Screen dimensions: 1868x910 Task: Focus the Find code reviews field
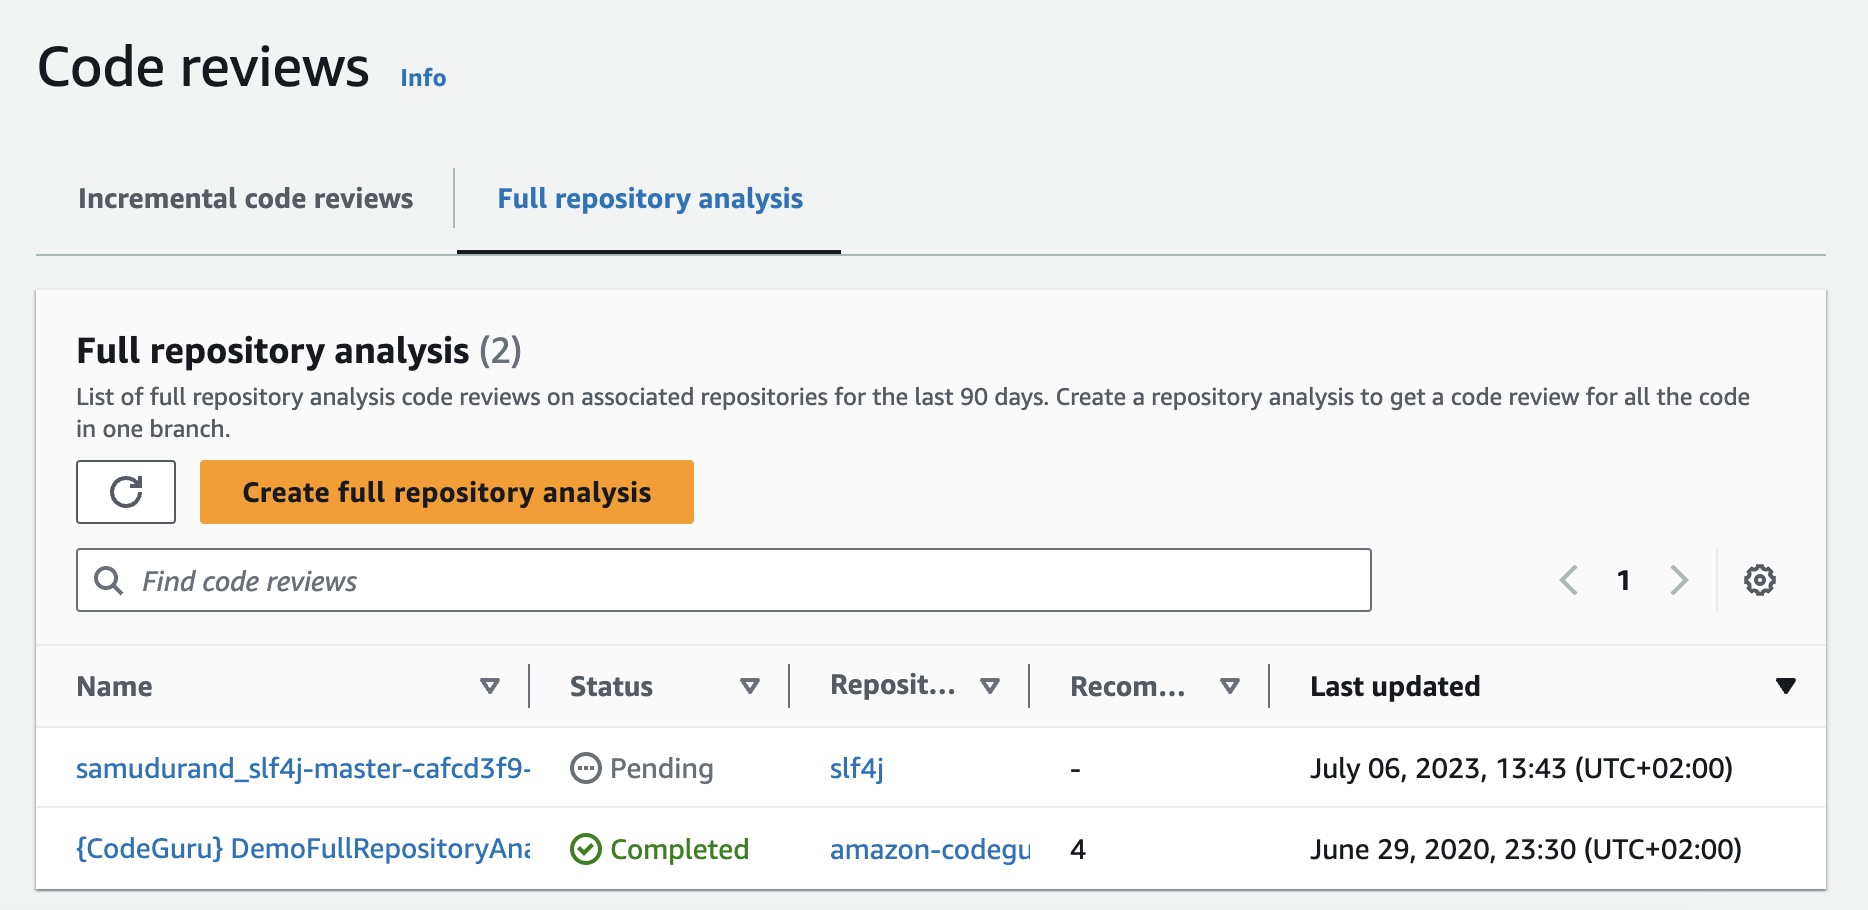pyautogui.click(x=740, y=580)
